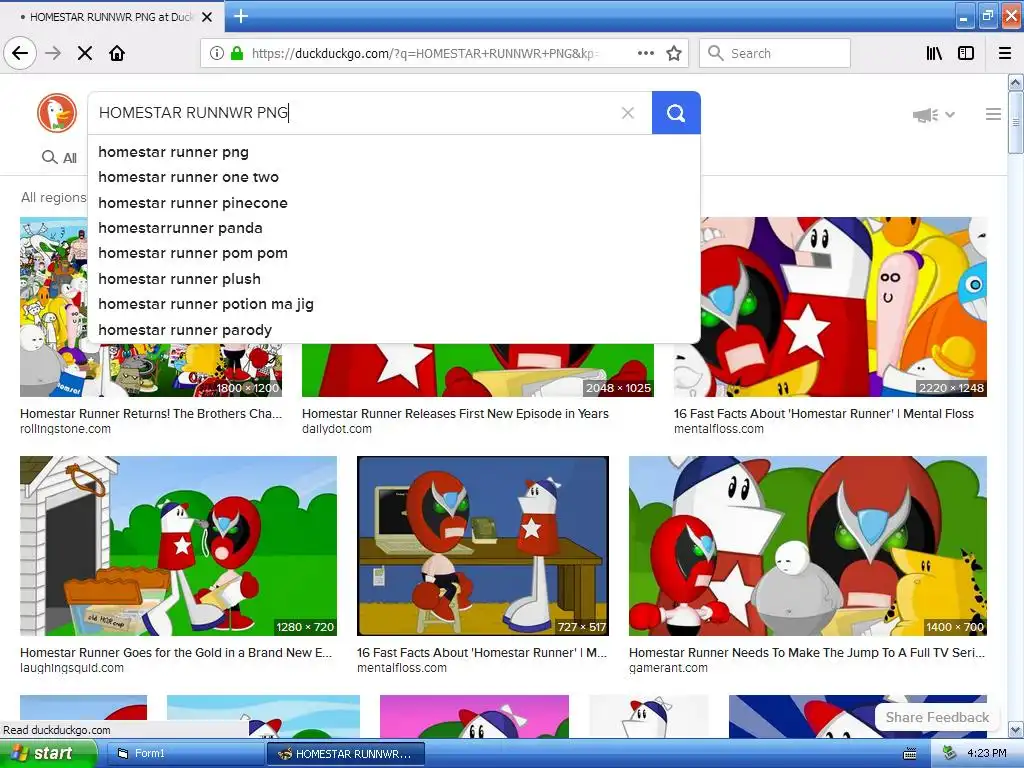Click the page scrollbar down arrow
The height and width of the screenshot is (768, 1024).
tap(1015, 729)
